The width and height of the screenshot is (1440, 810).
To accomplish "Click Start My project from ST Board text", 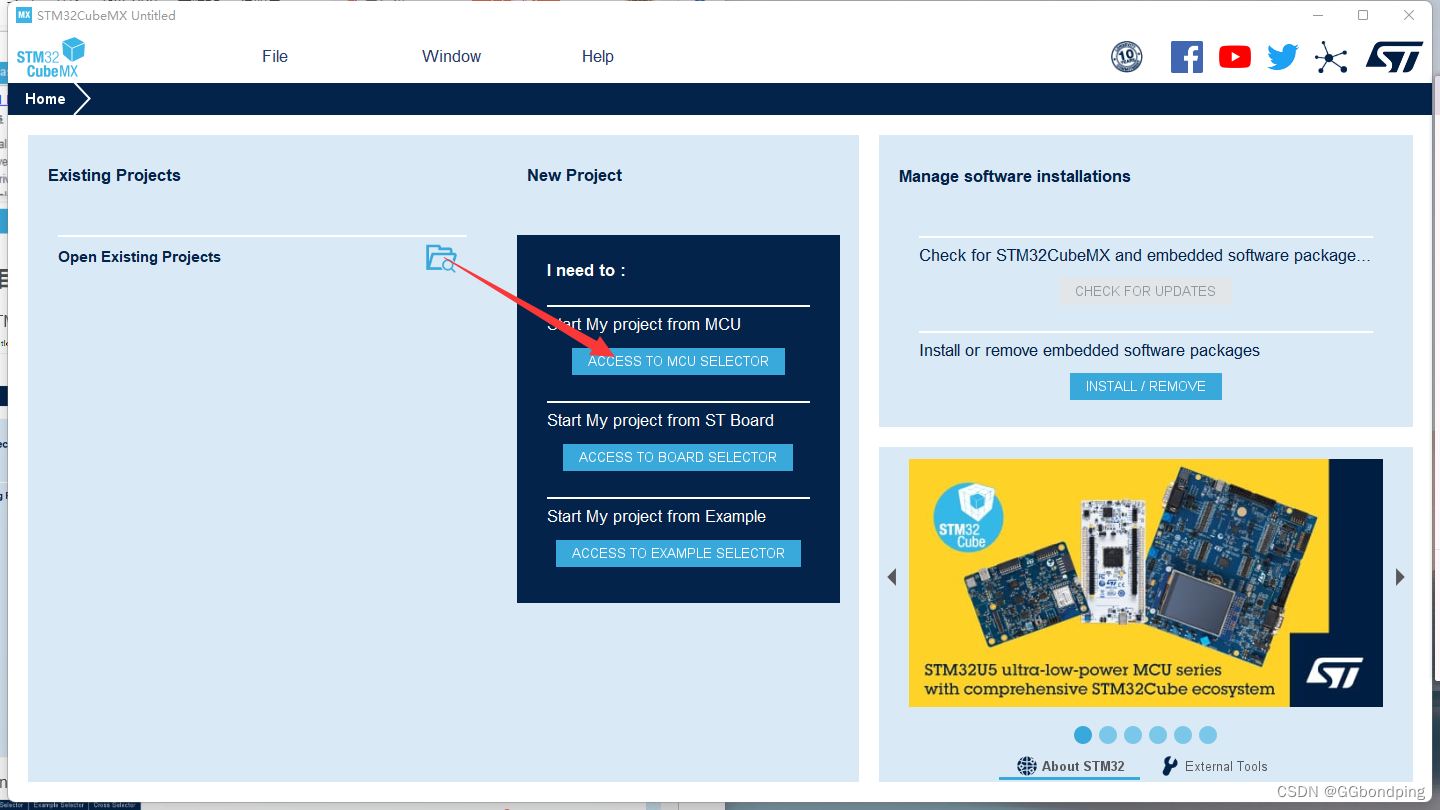I will (x=660, y=421).
